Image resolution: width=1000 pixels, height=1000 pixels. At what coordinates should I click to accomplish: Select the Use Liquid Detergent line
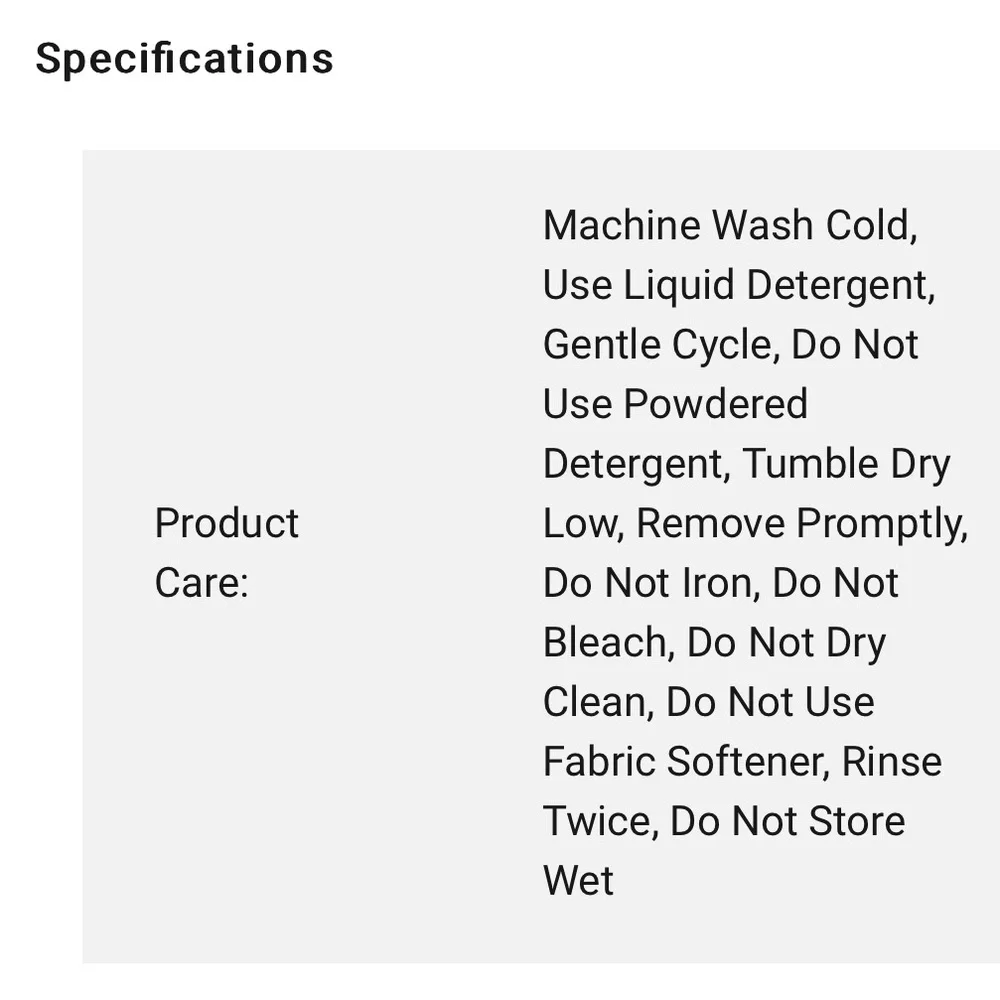point(737,285)
